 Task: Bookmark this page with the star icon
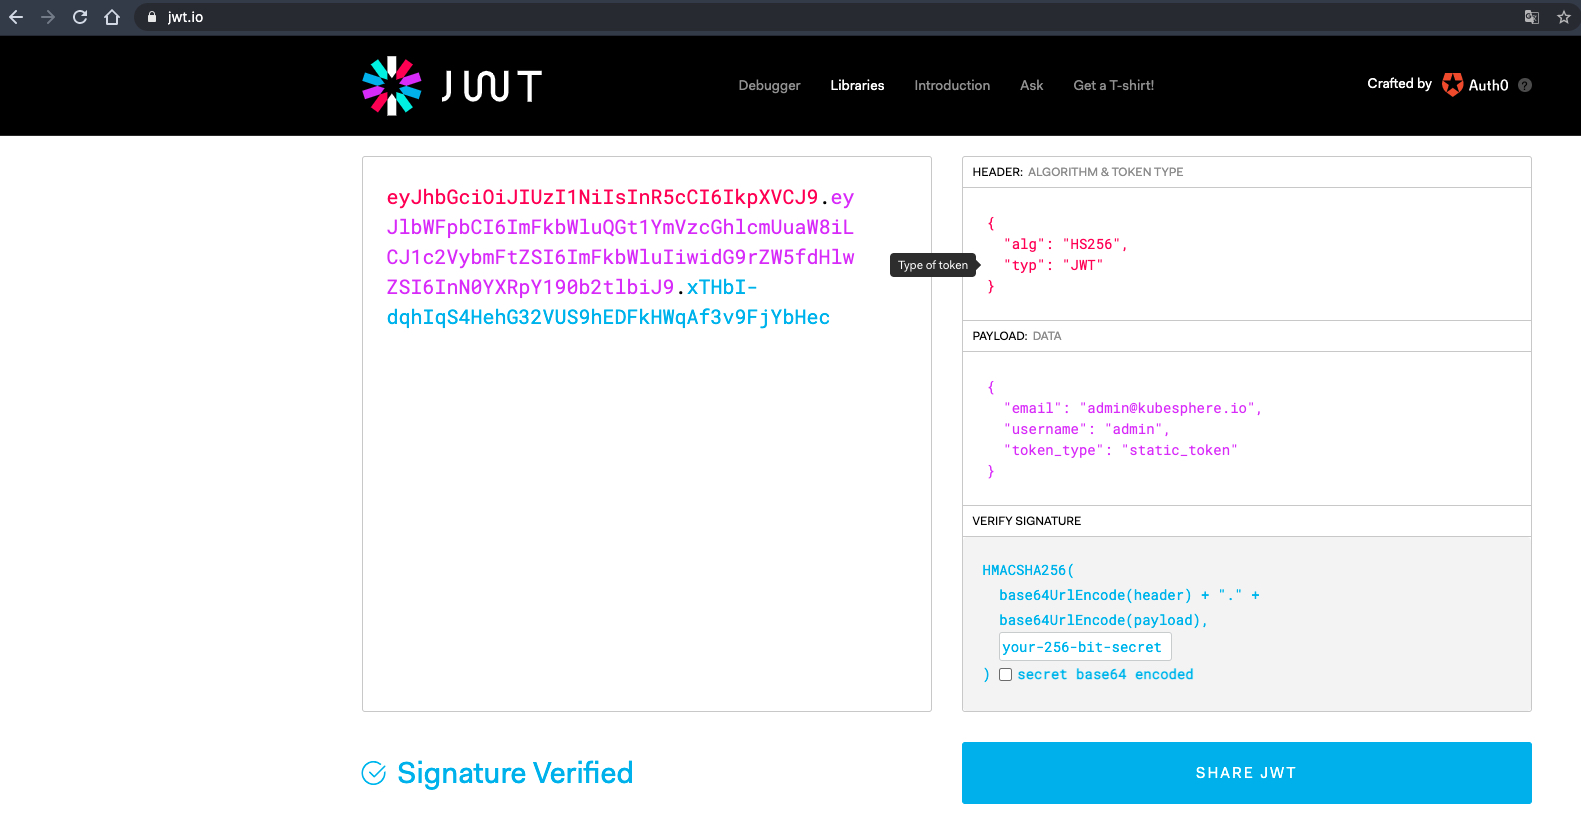pos(1564,17)
